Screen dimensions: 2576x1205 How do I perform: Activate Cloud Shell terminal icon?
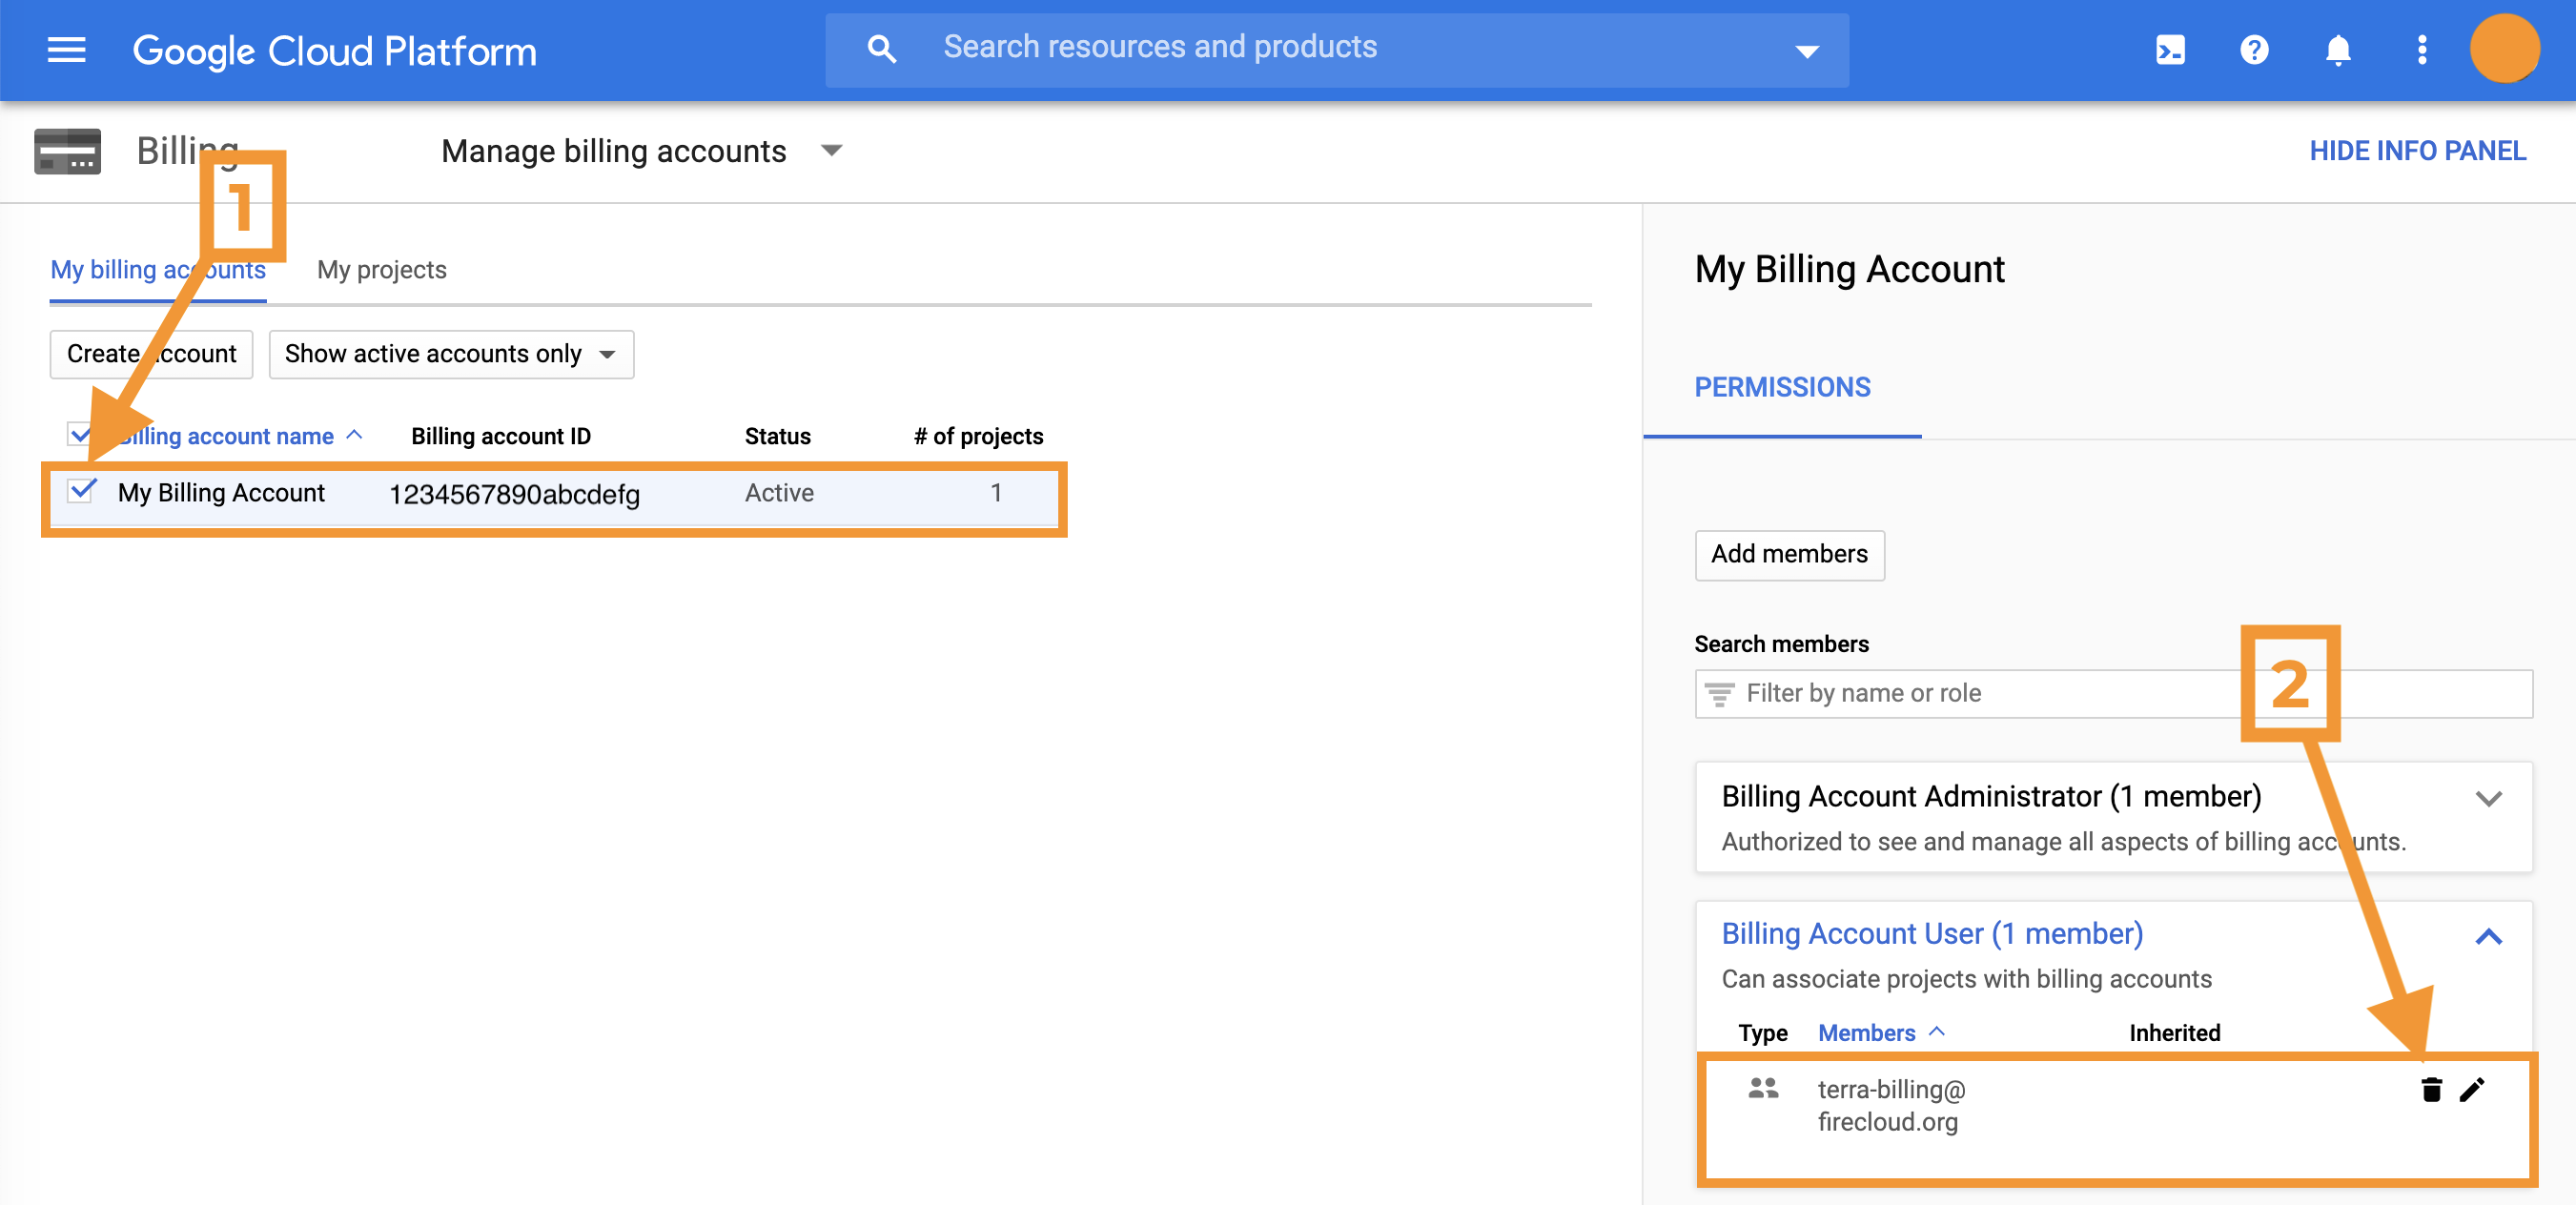2169,50
